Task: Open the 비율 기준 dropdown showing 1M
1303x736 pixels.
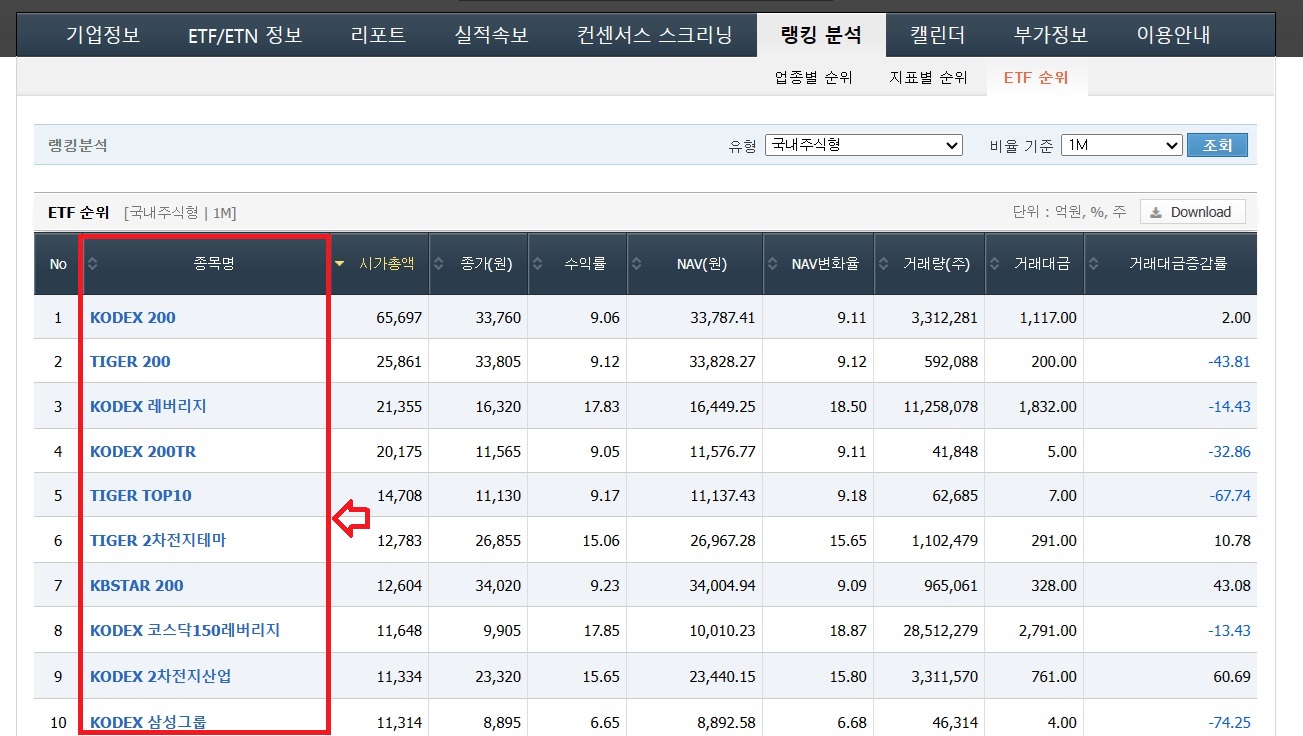Action: click(x=1121, y=145)
